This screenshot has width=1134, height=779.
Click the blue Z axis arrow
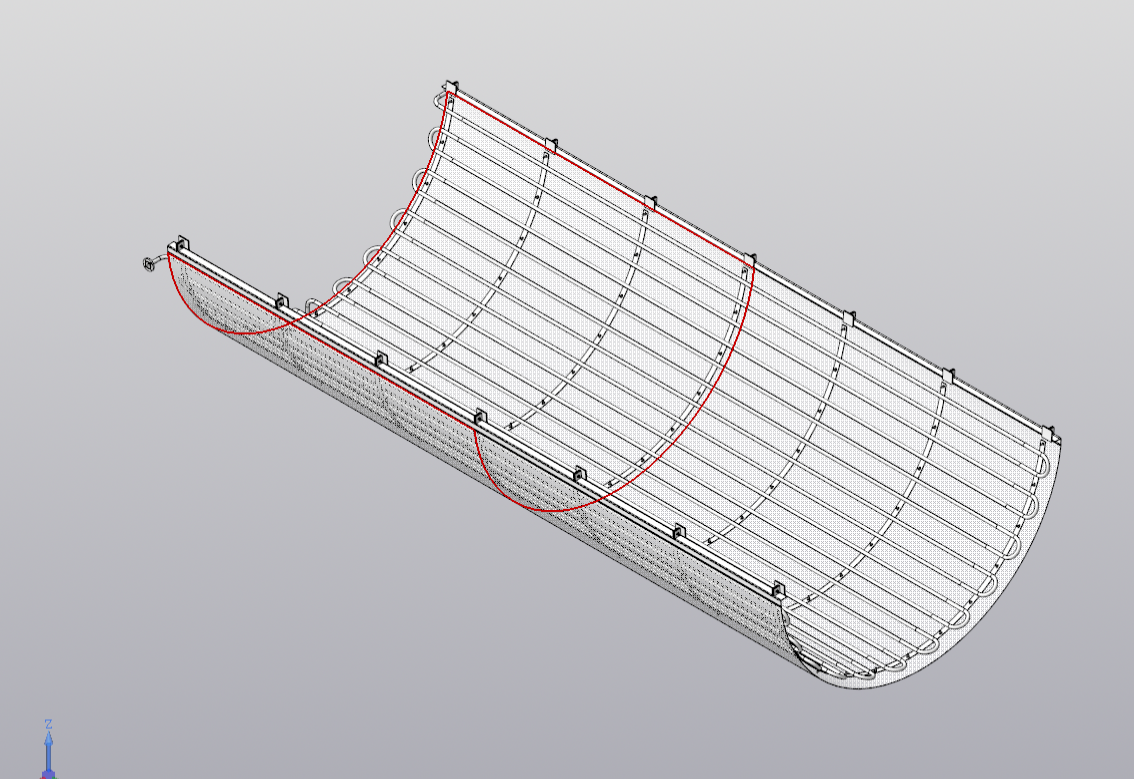tap(48, 752)
